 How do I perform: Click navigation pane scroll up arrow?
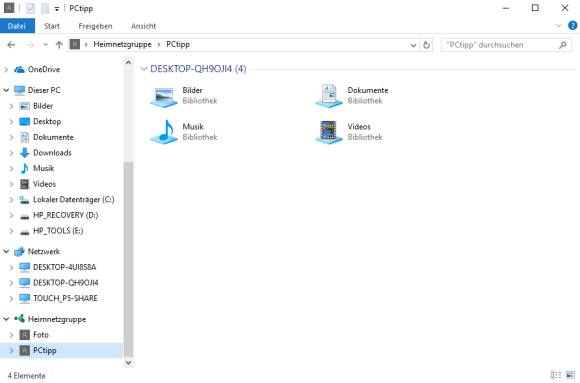(128, 63)
